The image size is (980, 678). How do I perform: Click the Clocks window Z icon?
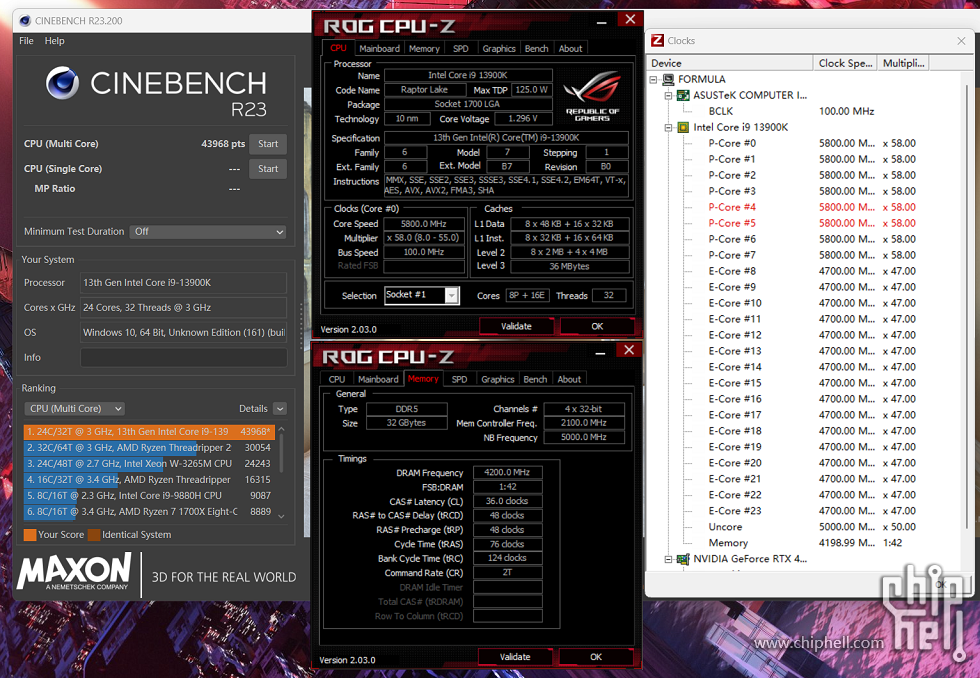tap(657, 41)
